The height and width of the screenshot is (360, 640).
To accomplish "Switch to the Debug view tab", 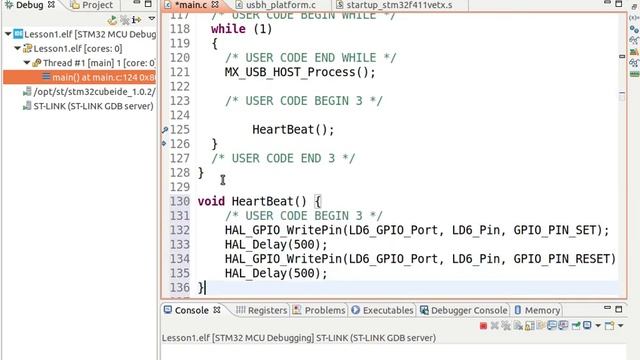I will tap(29, 5).
